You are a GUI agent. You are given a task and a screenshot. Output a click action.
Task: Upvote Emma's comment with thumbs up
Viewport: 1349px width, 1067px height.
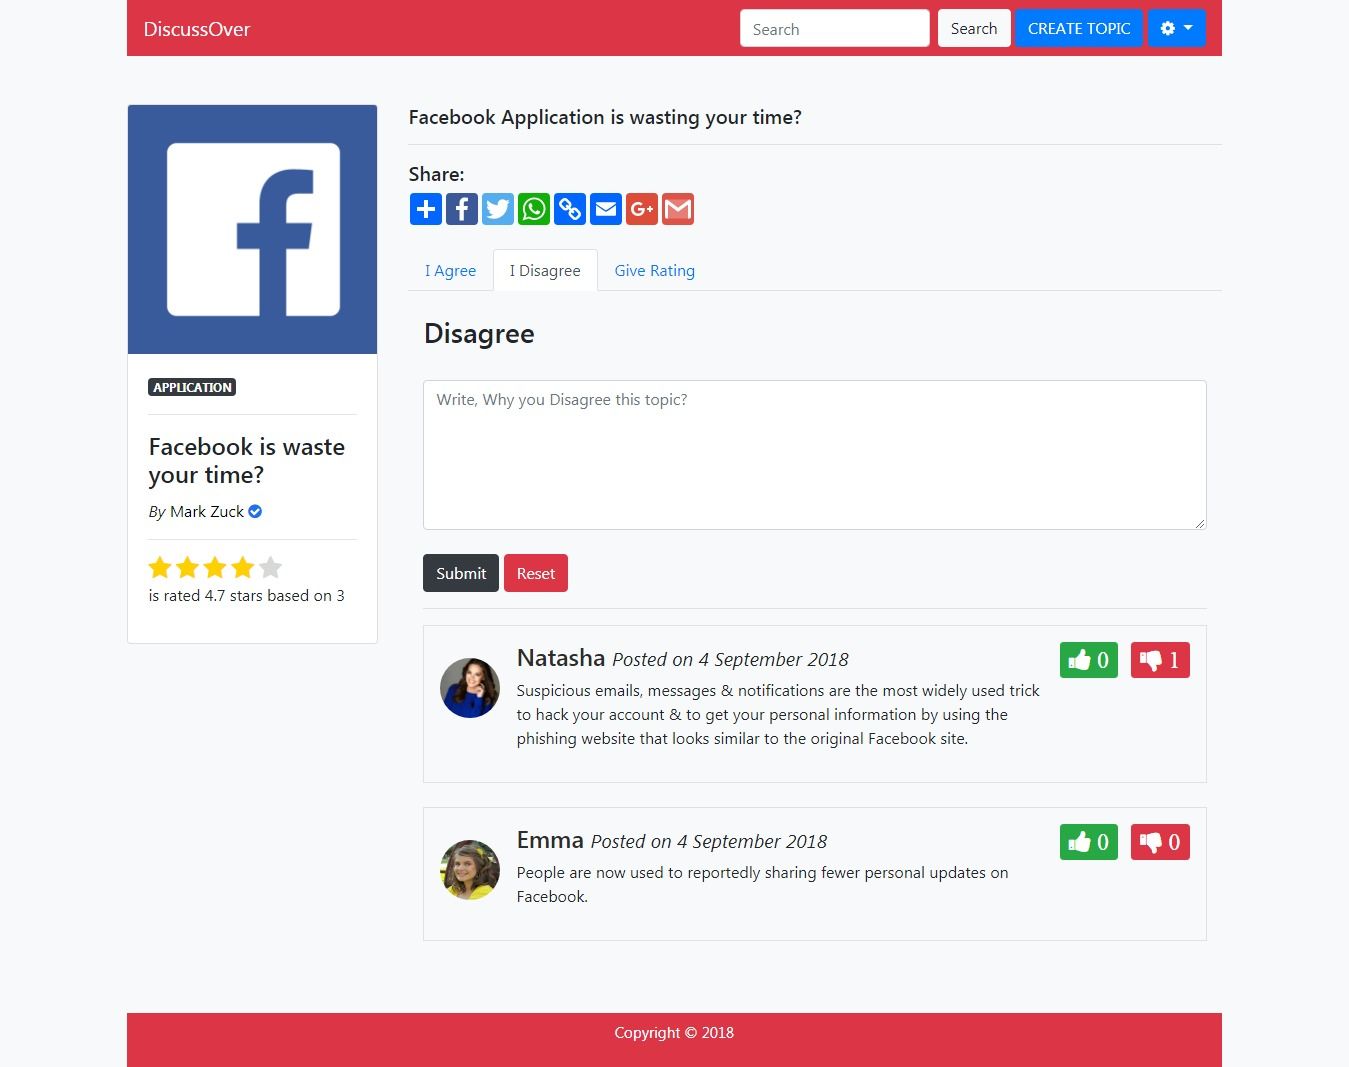(x=1089, y=842)
